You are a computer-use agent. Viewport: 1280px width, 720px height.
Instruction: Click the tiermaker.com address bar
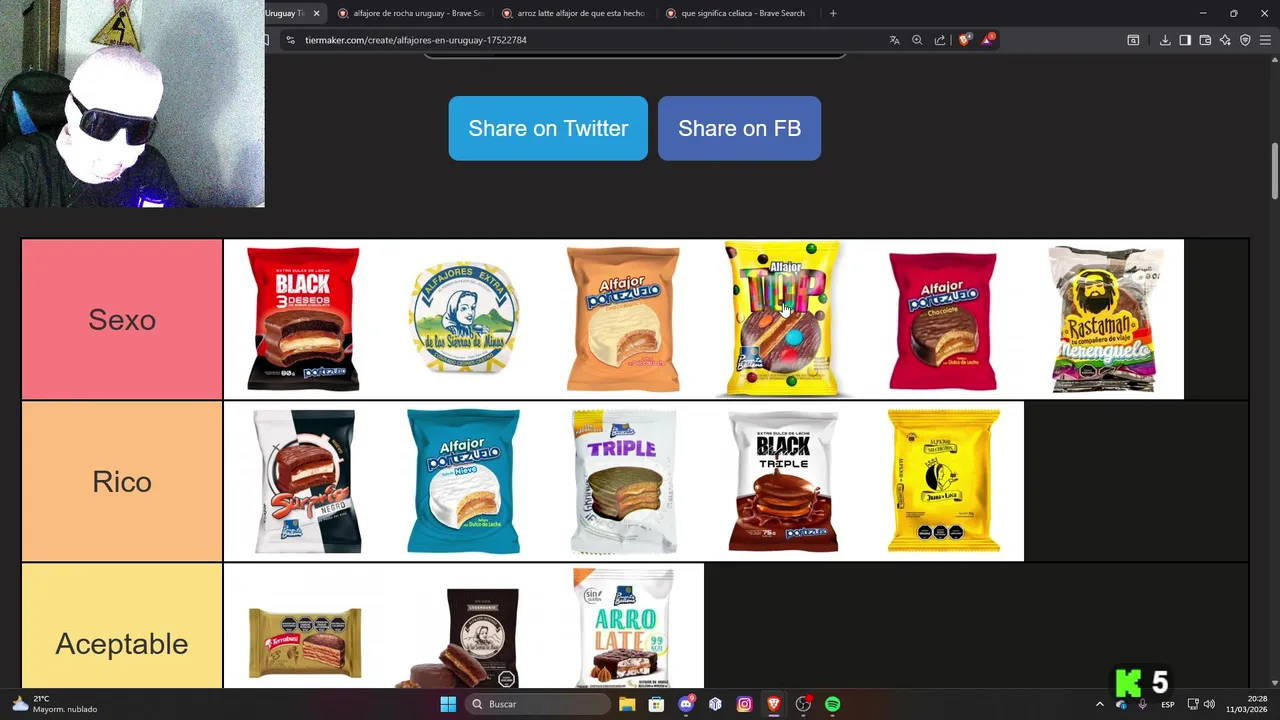tap(580, 40)
